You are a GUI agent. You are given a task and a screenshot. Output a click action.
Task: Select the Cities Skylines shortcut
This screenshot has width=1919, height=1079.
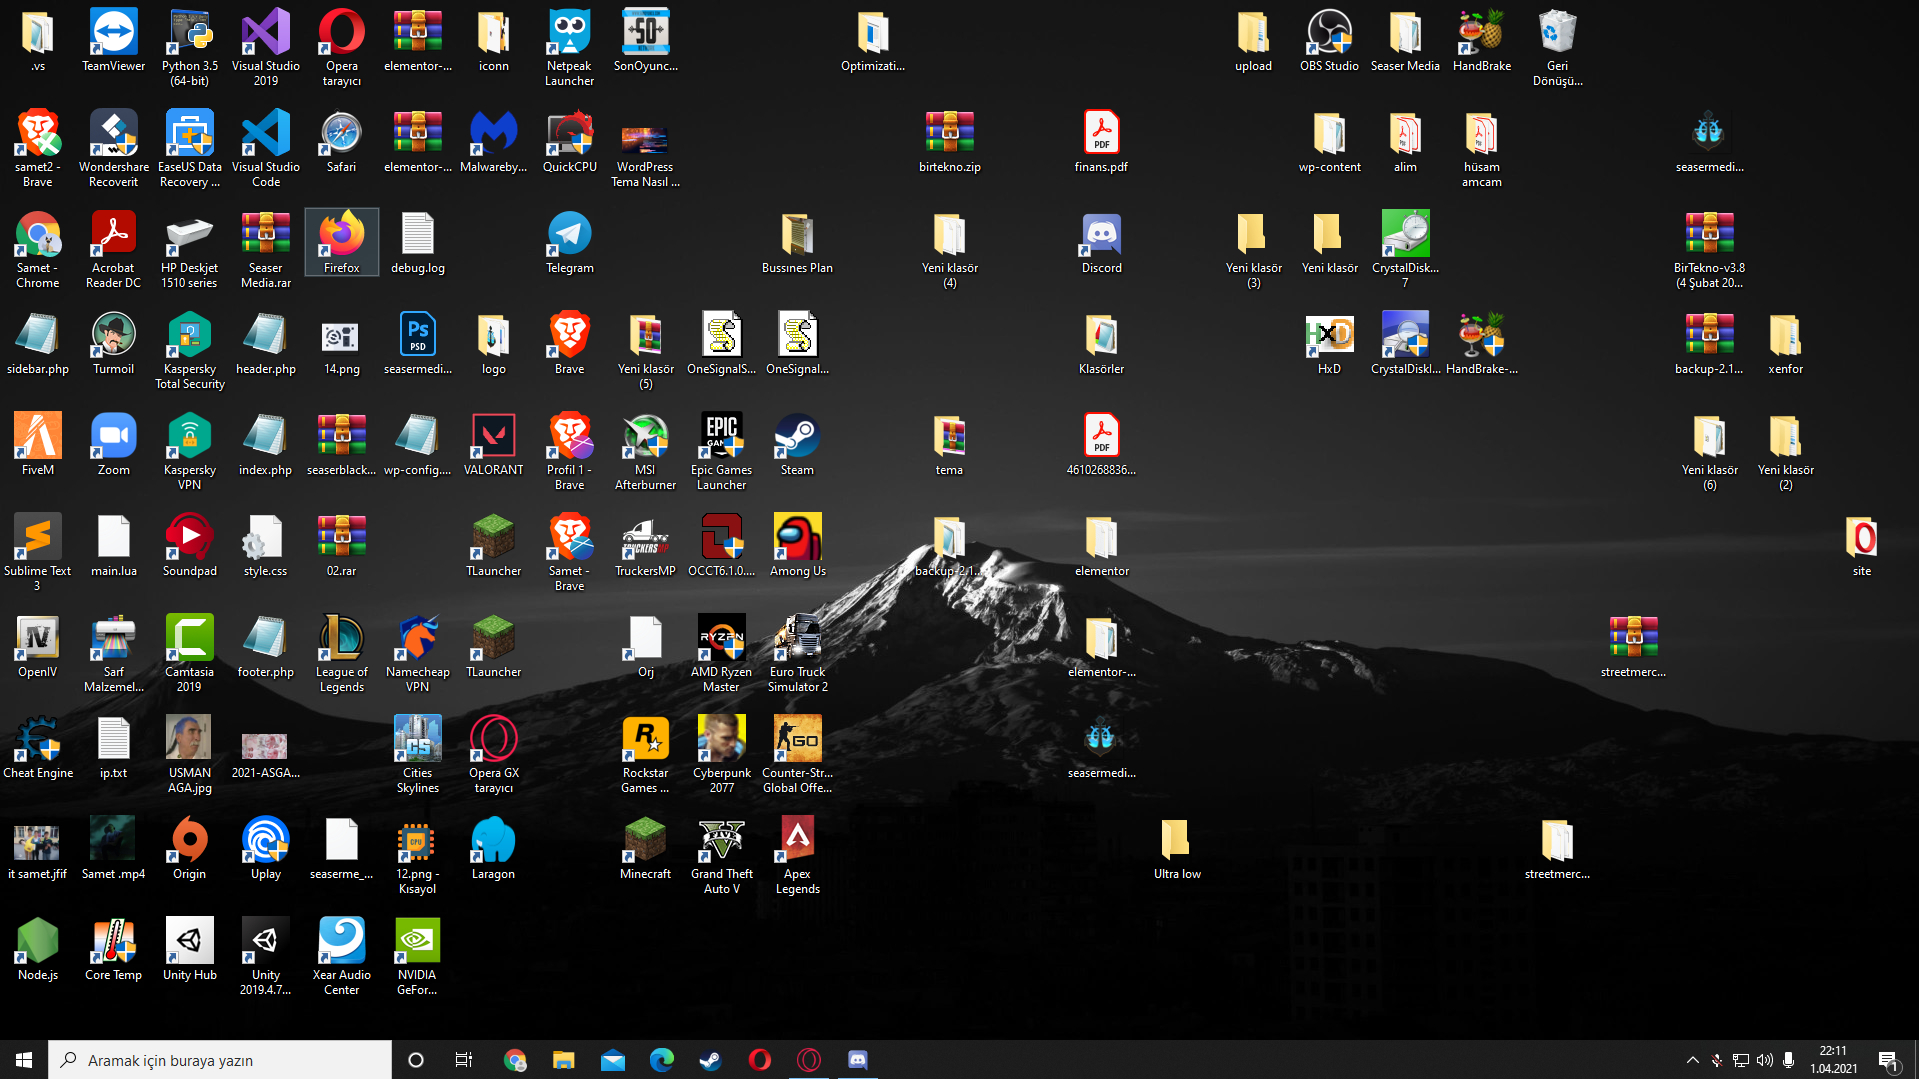click(417, 755)
